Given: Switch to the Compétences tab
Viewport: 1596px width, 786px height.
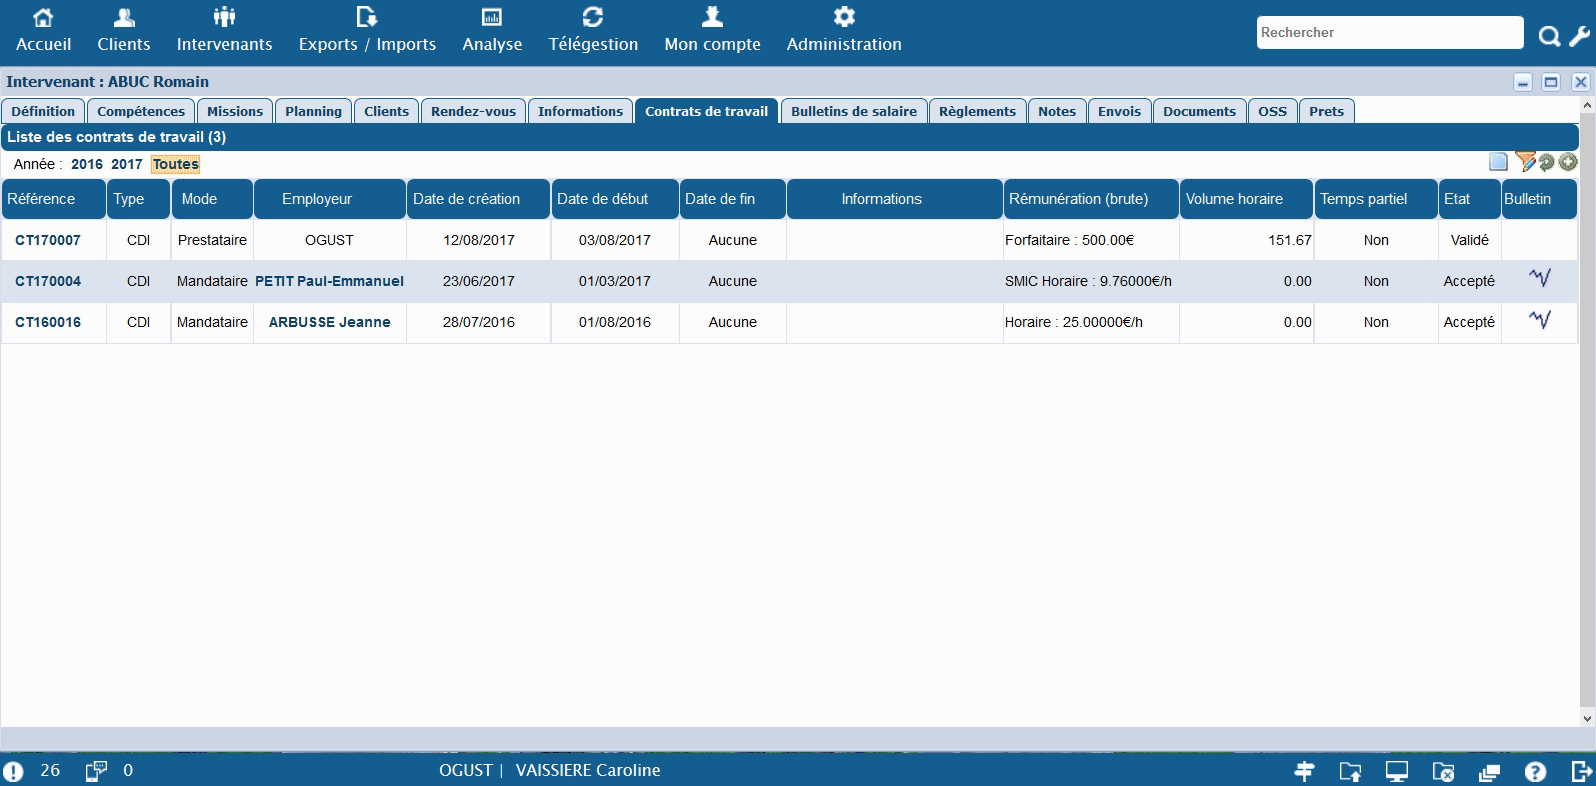Looking at the screenshot, I should [x=141, y=111].
